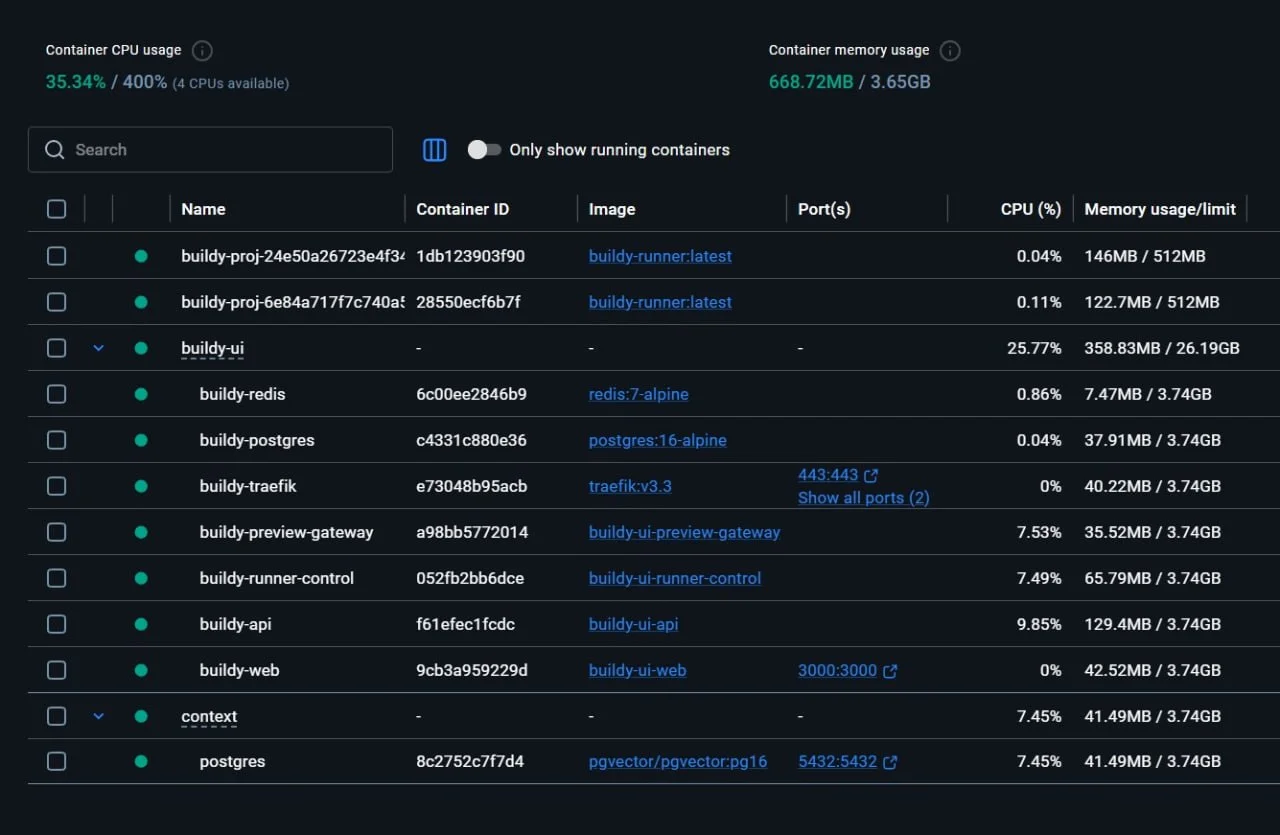
Task: Open the 443:443 external link icon
Action: pyautogui.click(x=871, y=476)
